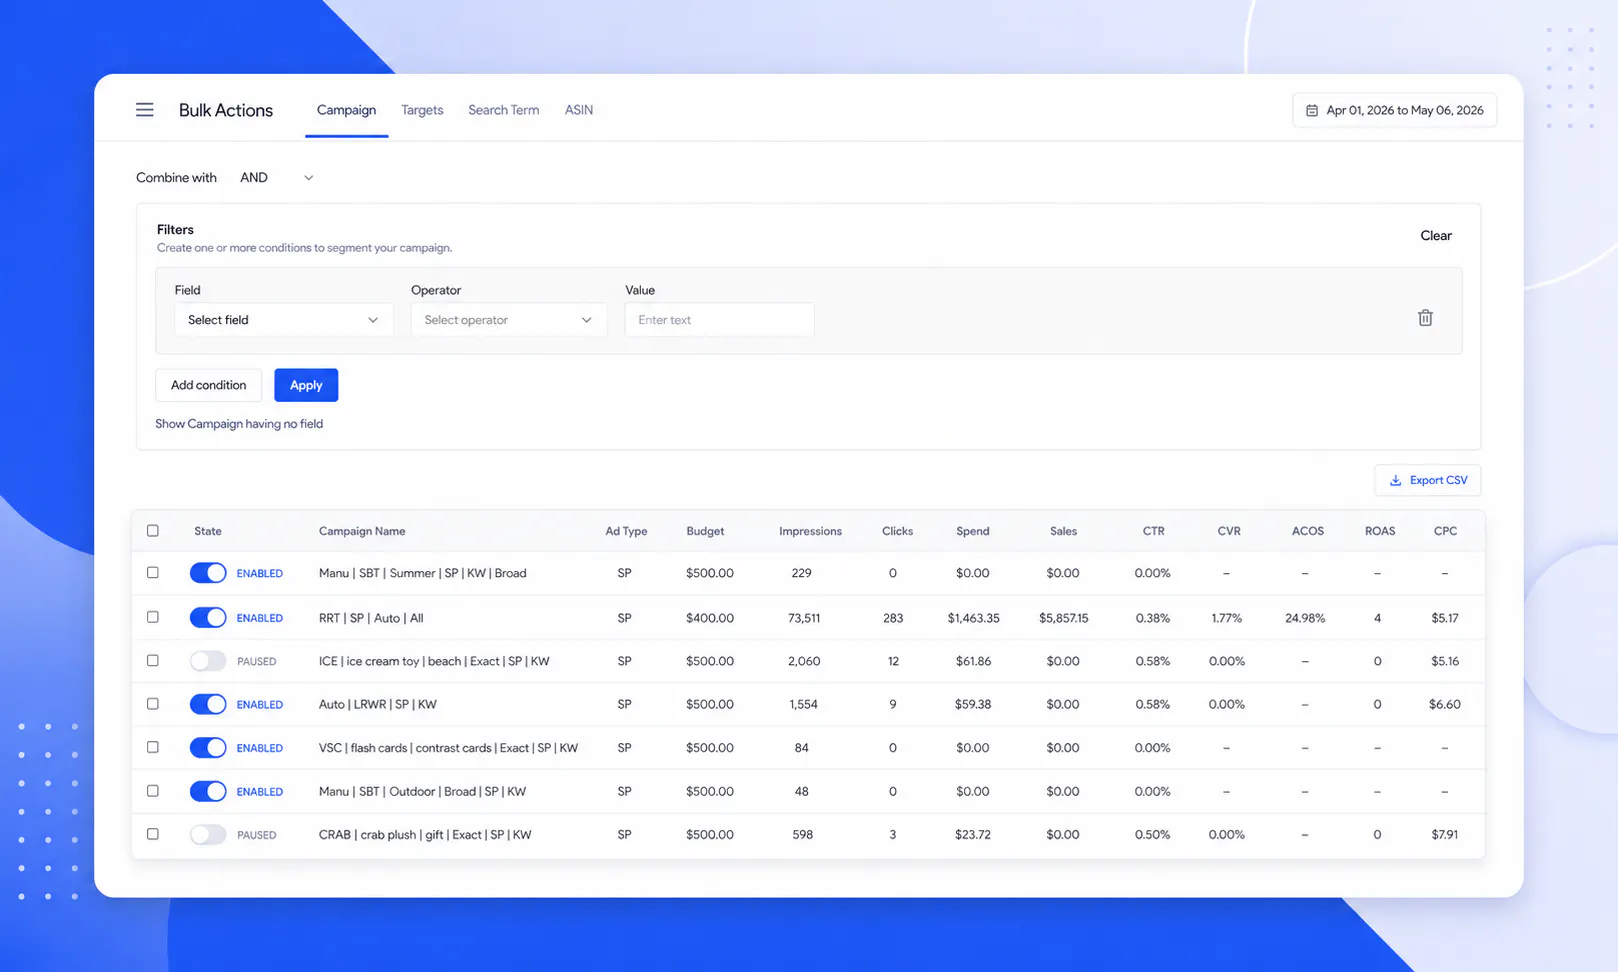This screenshot has width=1618, height=972.
Task: Click the $6.60 CPC value
Action: (x=1445, y=705)
